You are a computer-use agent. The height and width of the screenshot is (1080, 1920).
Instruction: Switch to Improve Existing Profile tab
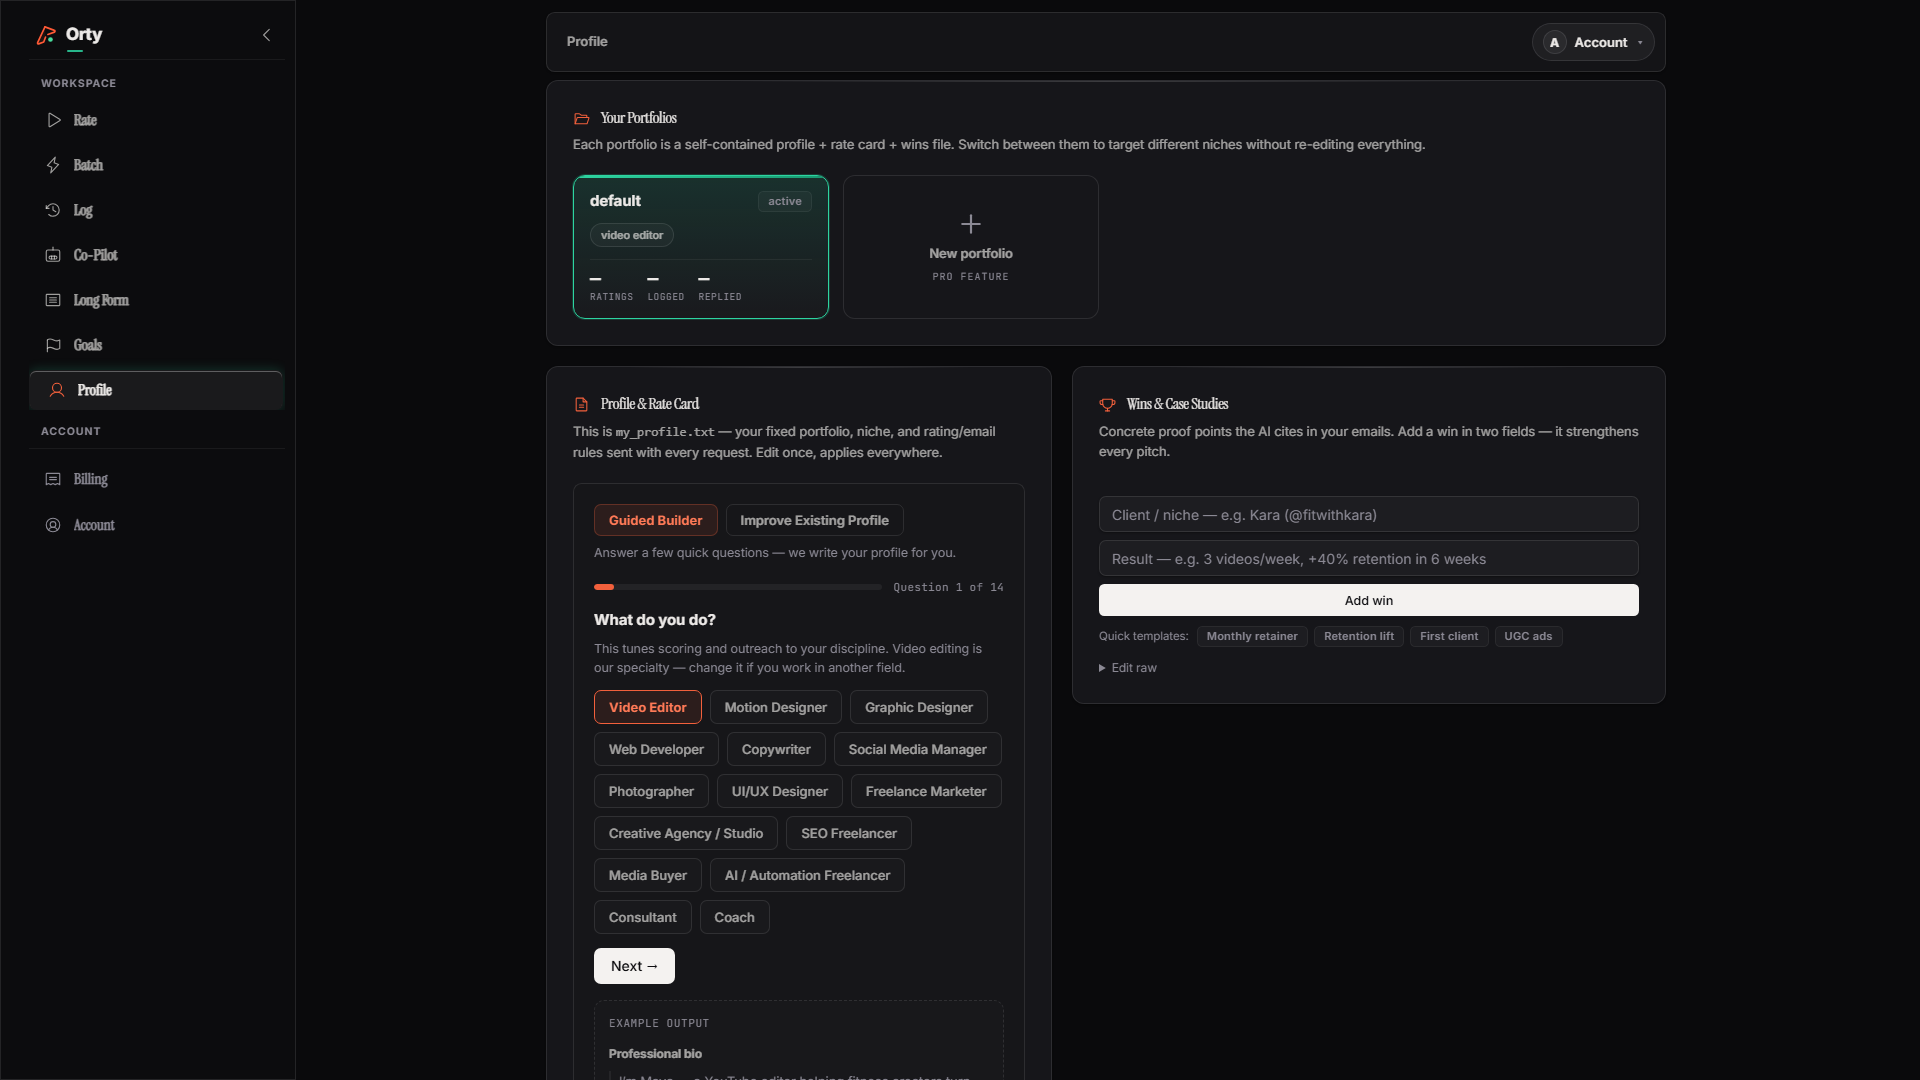coord(814,520)
